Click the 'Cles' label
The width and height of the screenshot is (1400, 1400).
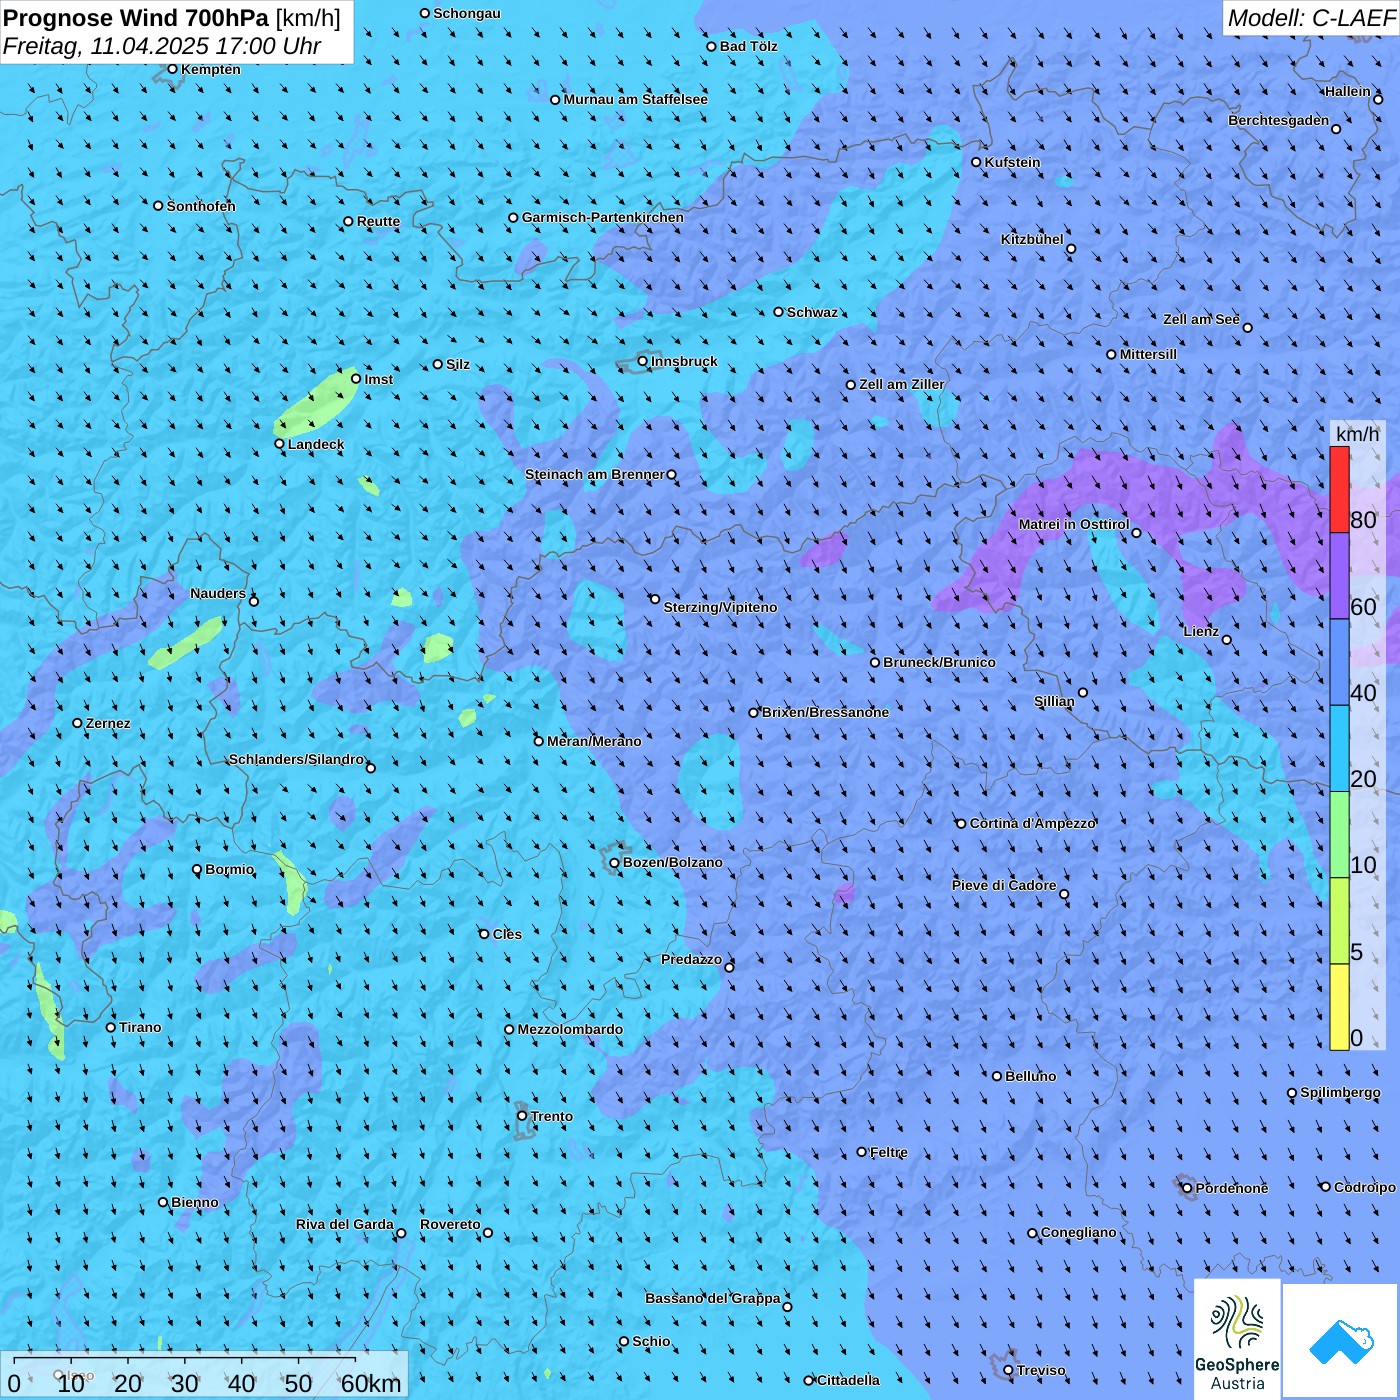pos(507,934)
